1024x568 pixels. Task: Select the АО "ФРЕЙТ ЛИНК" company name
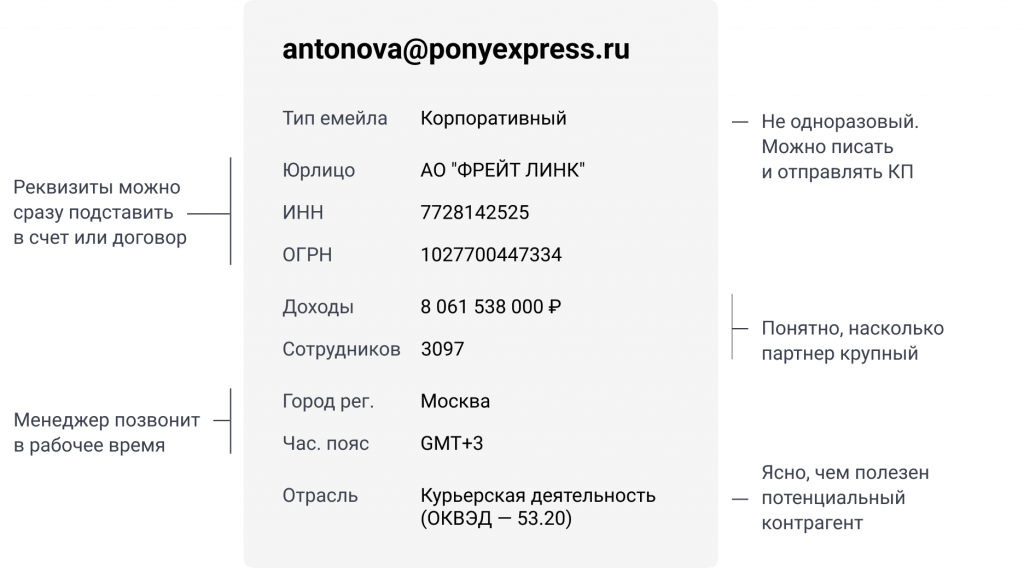[x=502, y=170]
